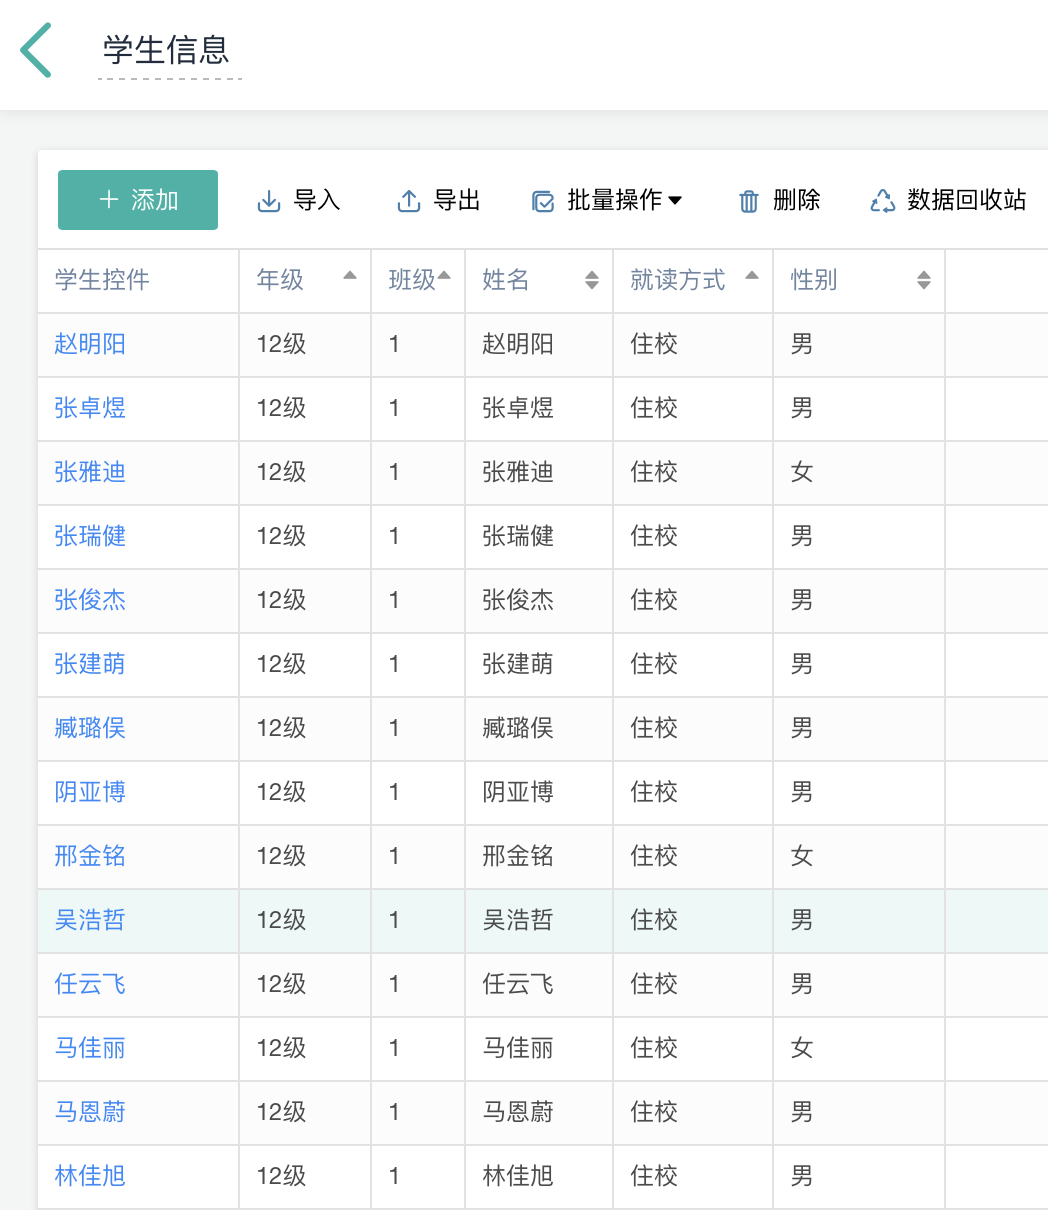Click the 学生控件 column header
This screenshot has height=1210, width=1048.
(x=102, y=280)
